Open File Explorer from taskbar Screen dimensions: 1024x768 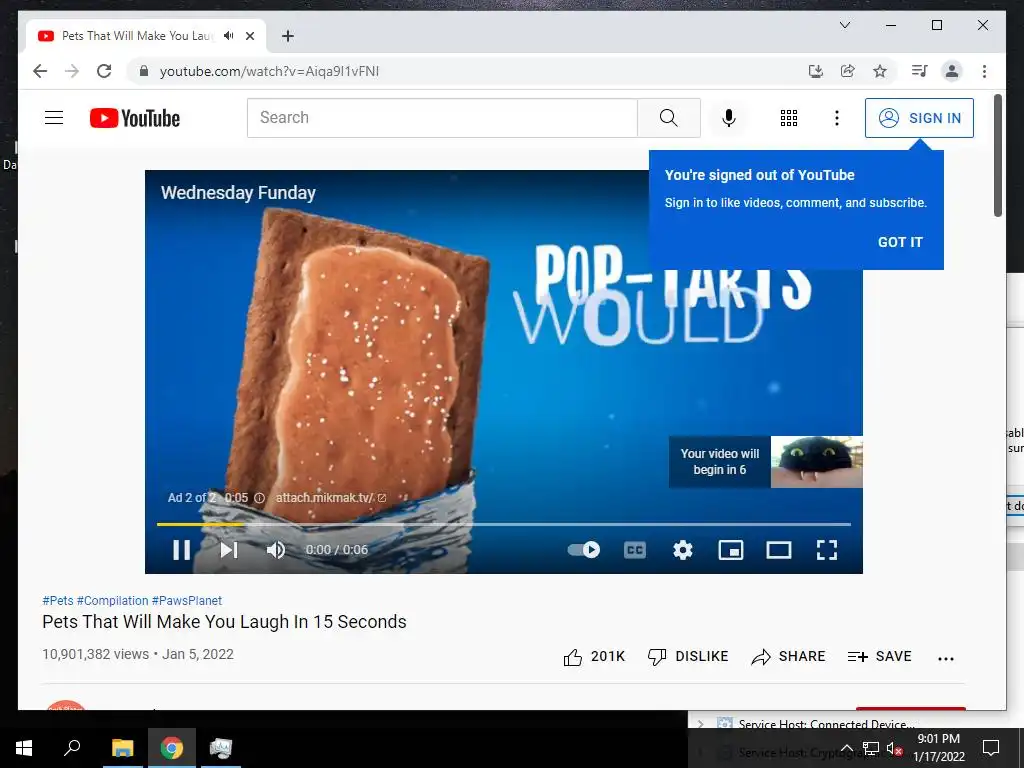tap(122, 748)
